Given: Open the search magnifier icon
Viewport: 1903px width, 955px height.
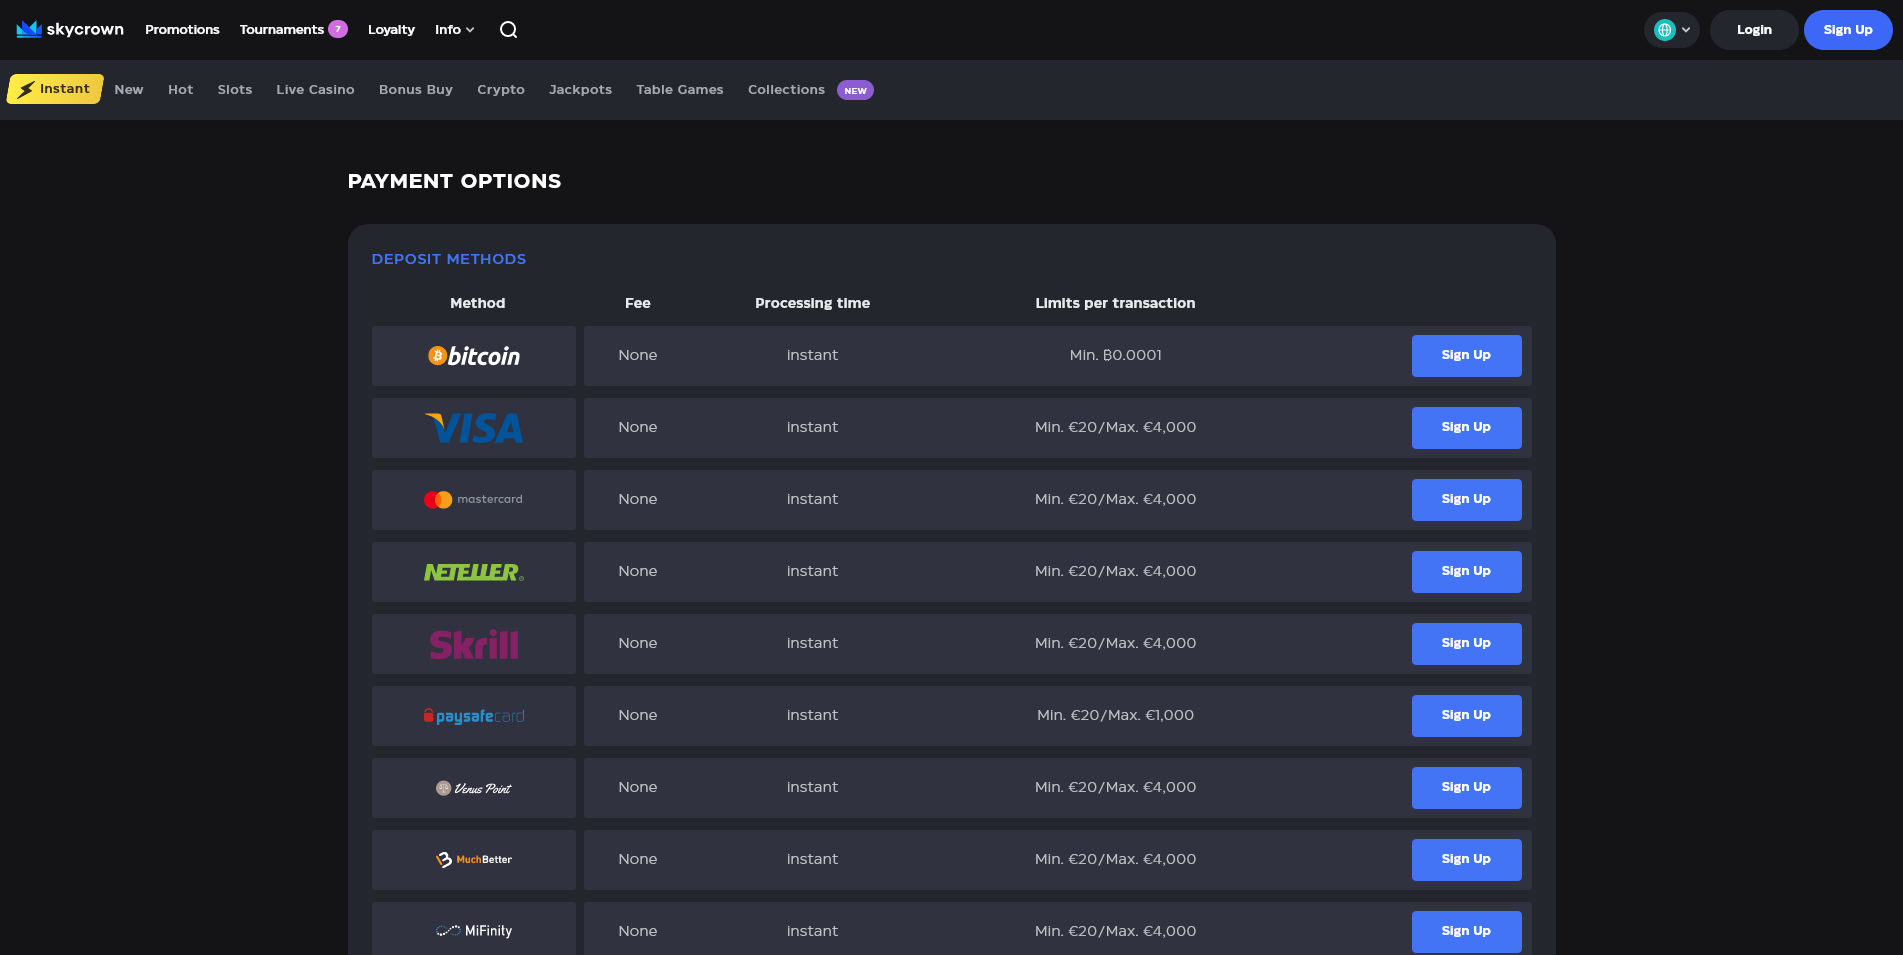Looking at the screenshot, I should pos(508,30).
